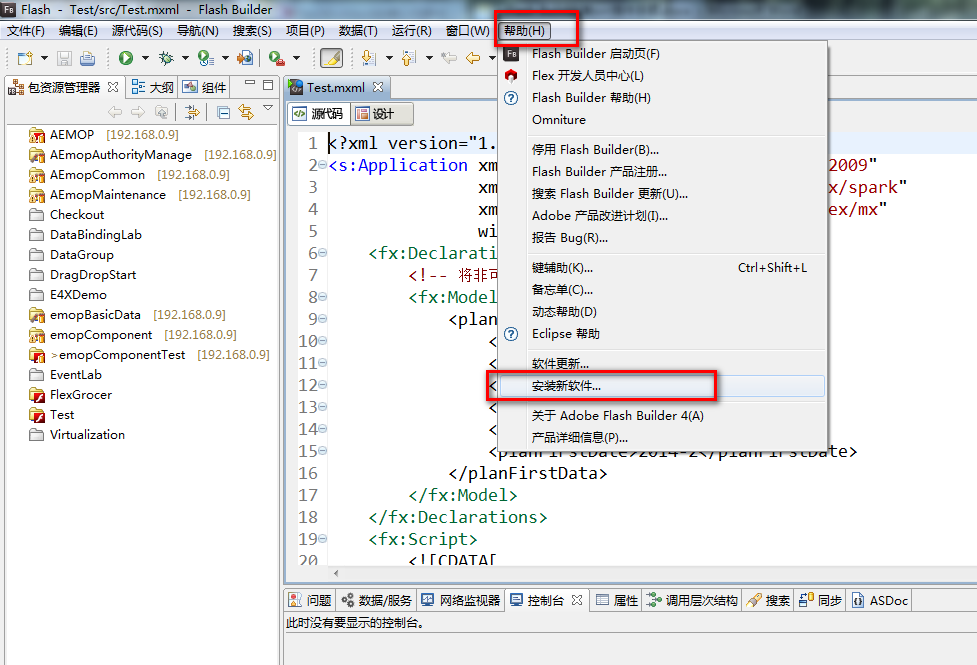Click the External Tools run icon

tap(277, 58)
